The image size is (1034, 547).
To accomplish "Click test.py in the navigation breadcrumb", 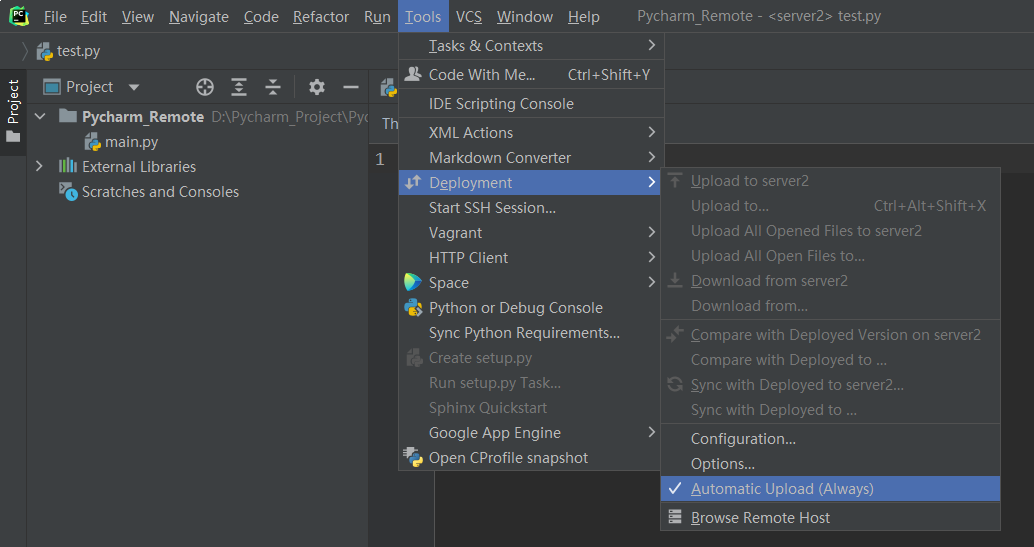I will 78,51.
